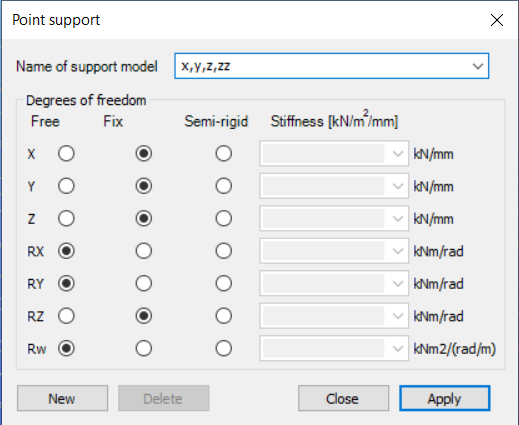This screenshot has height=425, width=519.
Task: Set Y degree of freedom to Free
Action: tap(66, 186)
